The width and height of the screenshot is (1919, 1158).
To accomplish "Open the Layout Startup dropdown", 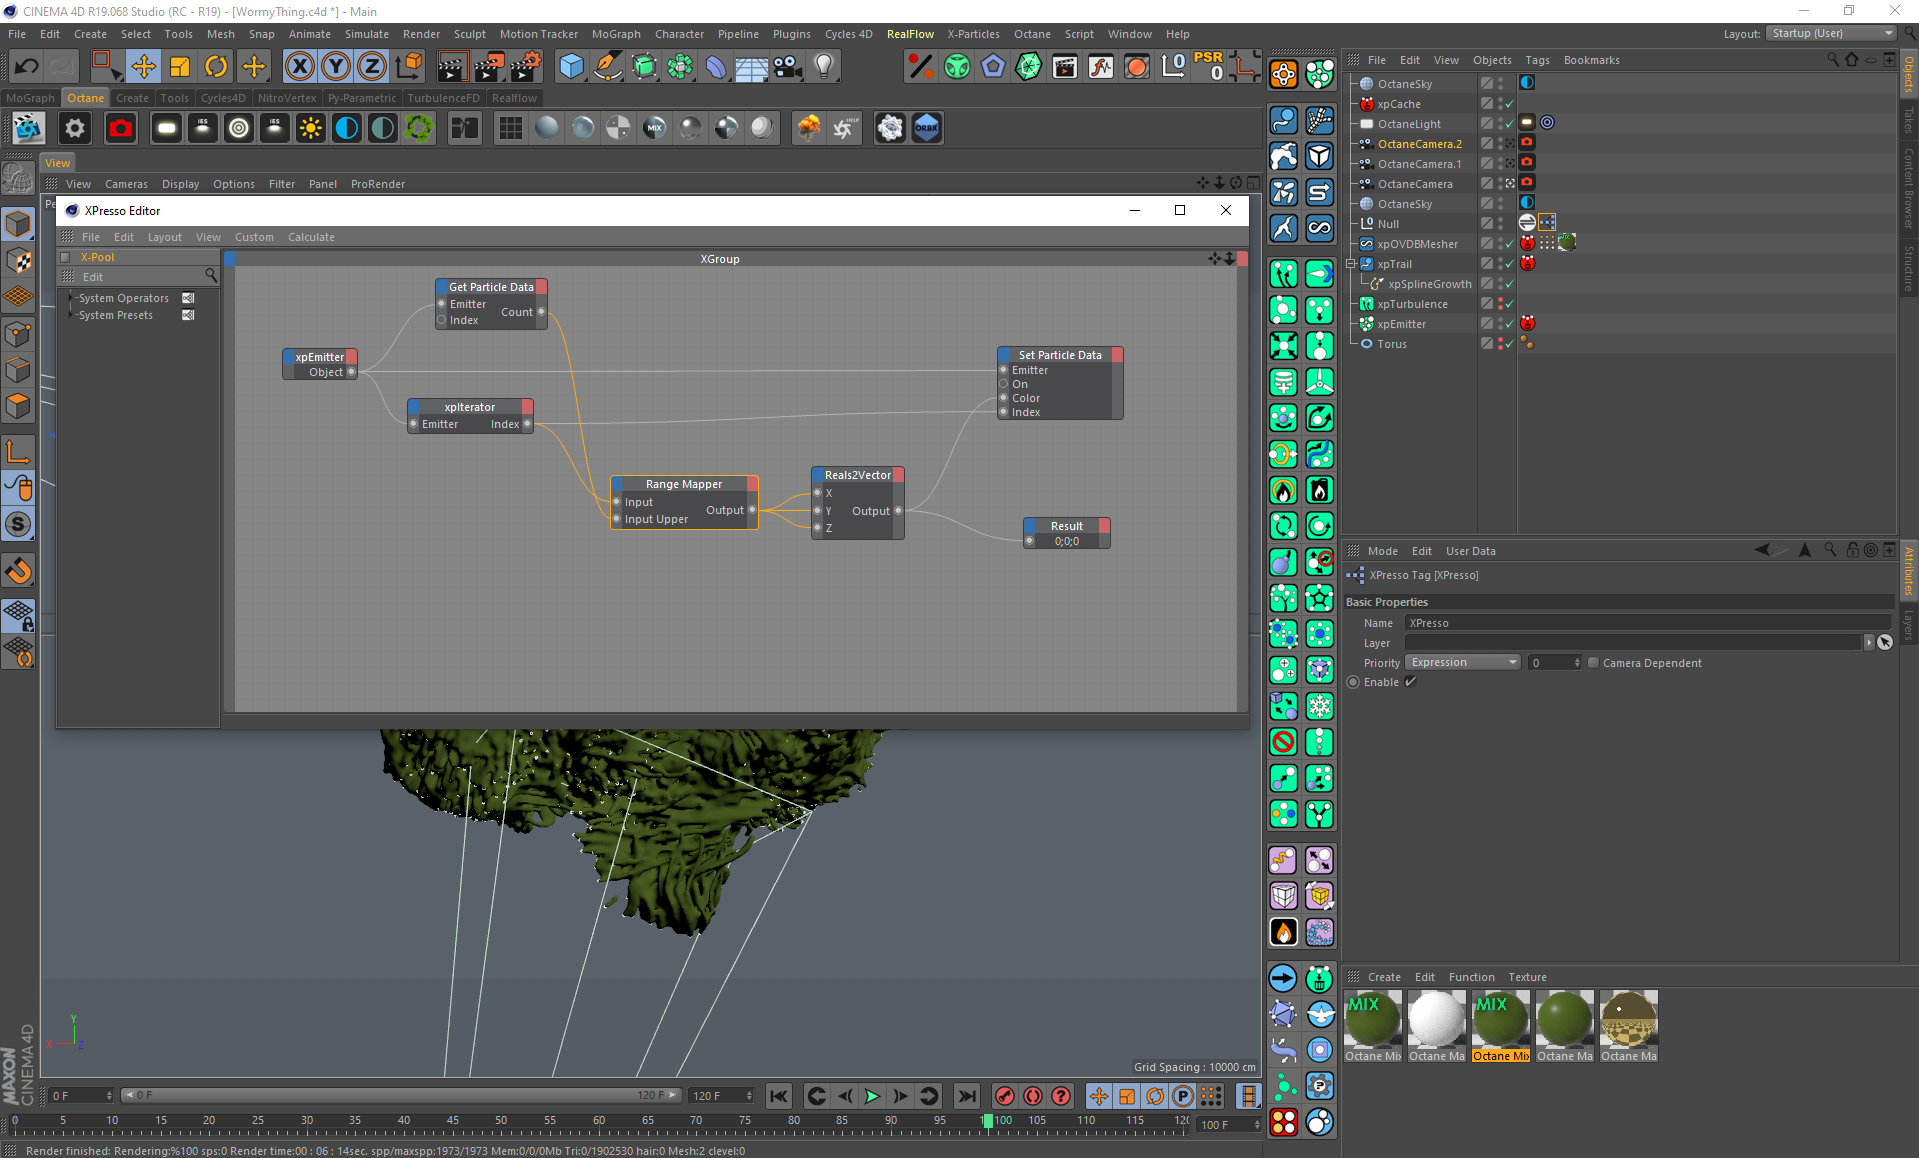I will tap(1831, 33).
